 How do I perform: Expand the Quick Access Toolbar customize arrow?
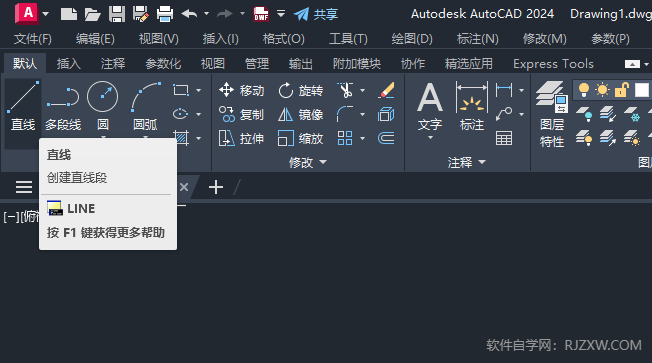click(x=281, y=14)
